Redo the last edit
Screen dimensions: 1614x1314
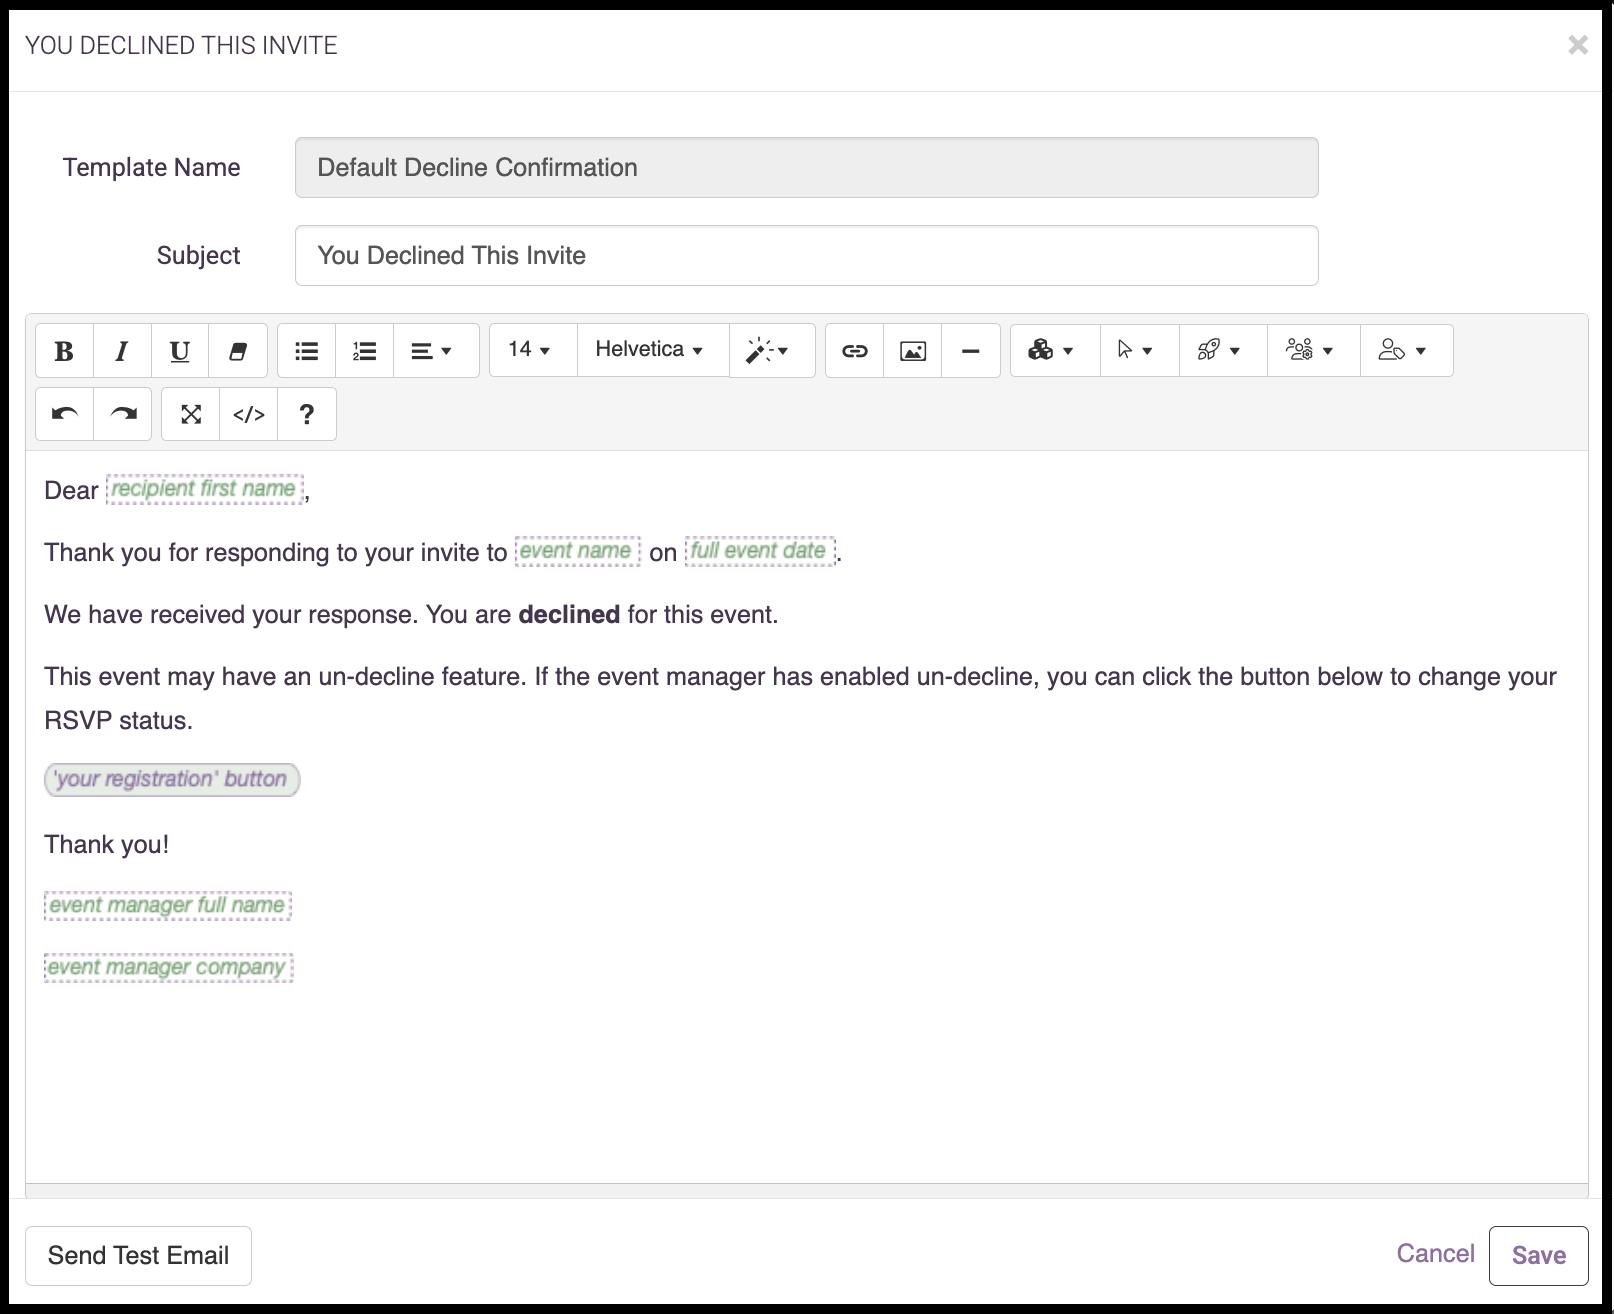click(122, 414)
